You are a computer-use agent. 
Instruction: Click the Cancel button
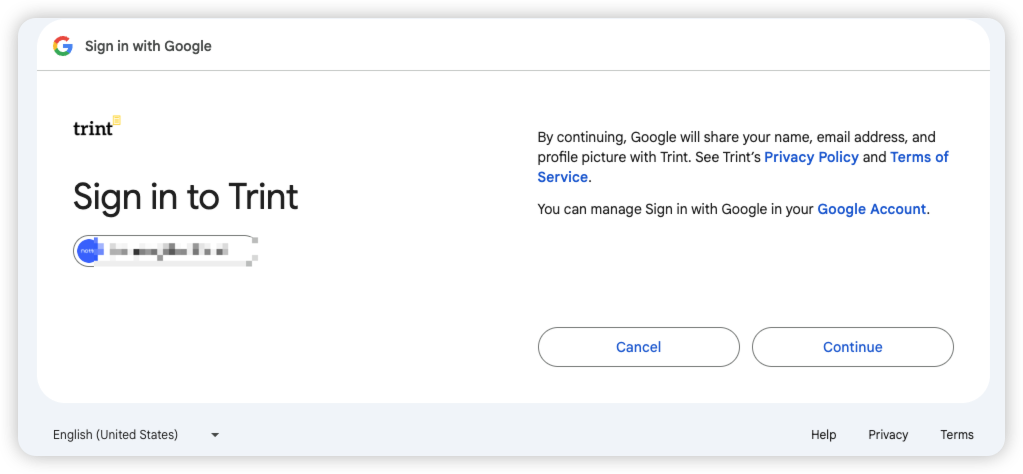(639, 347)
